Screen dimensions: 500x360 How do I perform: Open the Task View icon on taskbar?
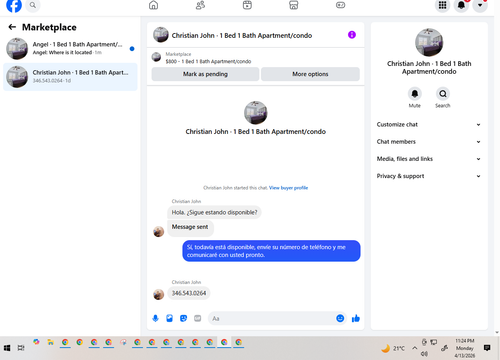pos(21,348)
